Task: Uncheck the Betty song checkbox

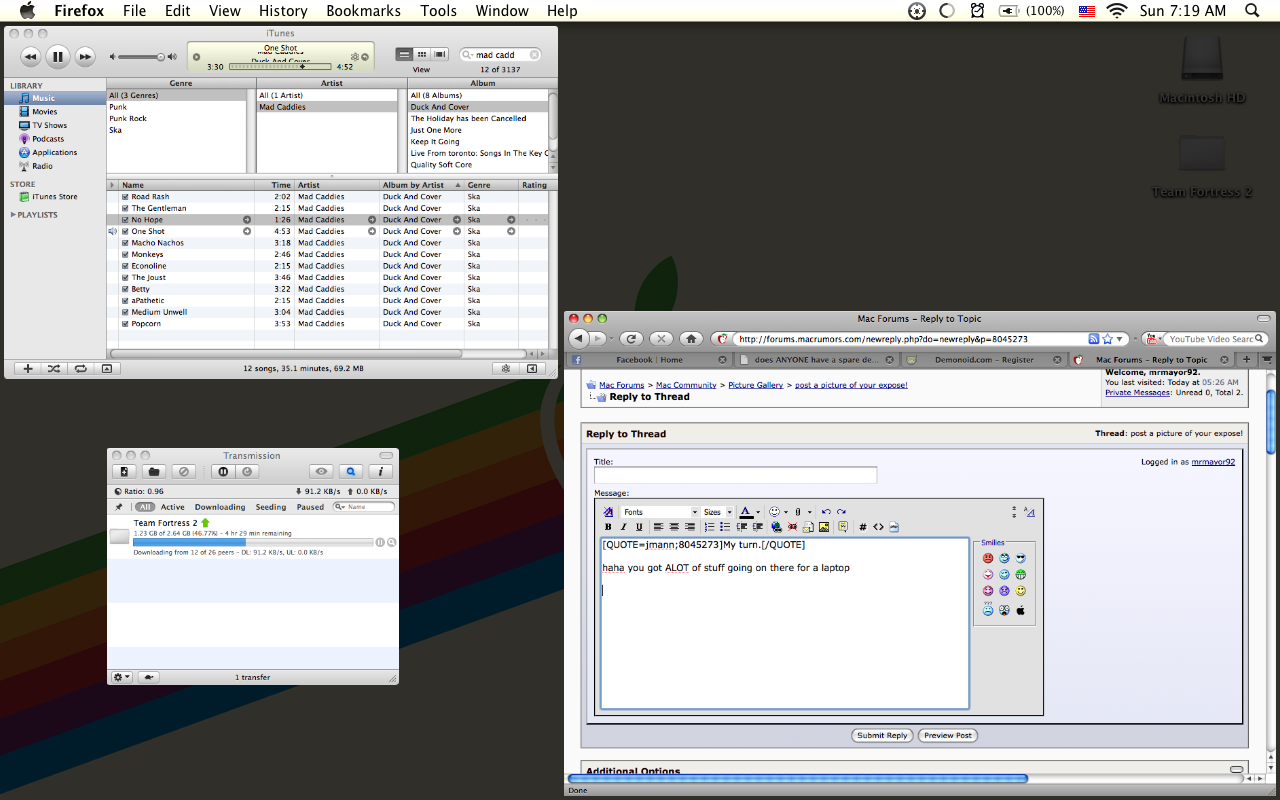Action: click(125, 289)
